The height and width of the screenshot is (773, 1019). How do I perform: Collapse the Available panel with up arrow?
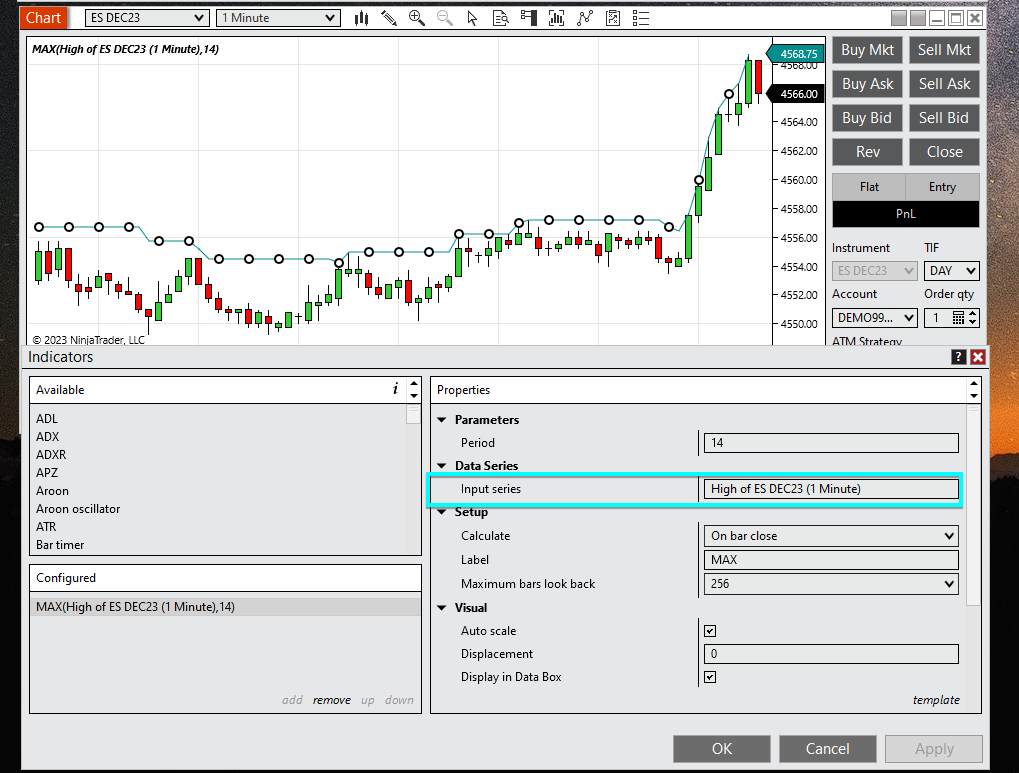coord(414,384)
